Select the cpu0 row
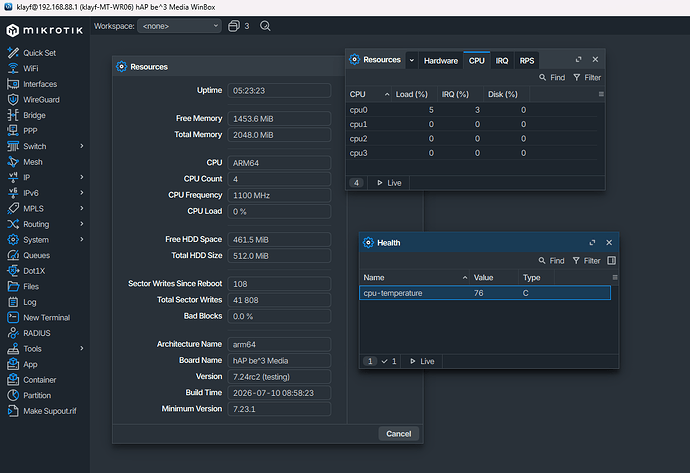This screenshot has height=473, width=690. (472, 110)
